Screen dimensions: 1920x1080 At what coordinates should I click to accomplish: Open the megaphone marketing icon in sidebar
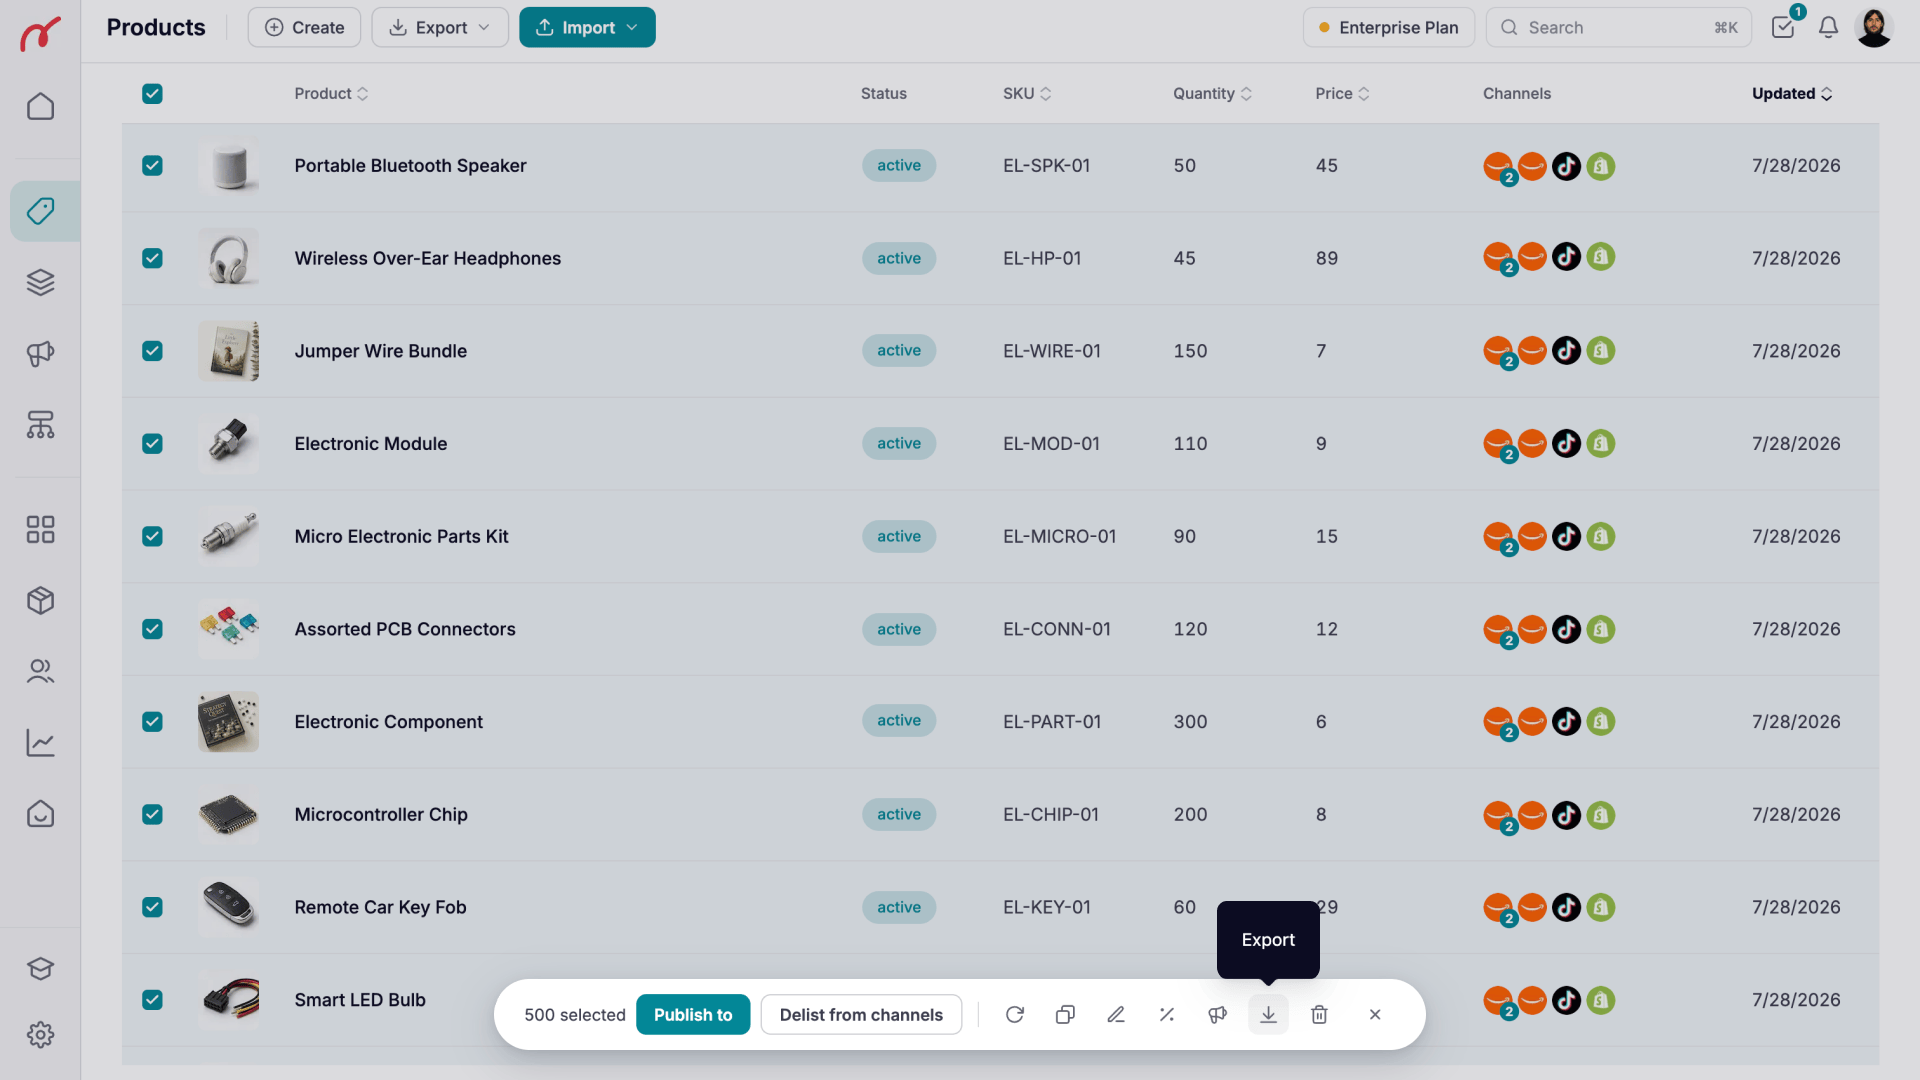[40, 354]
